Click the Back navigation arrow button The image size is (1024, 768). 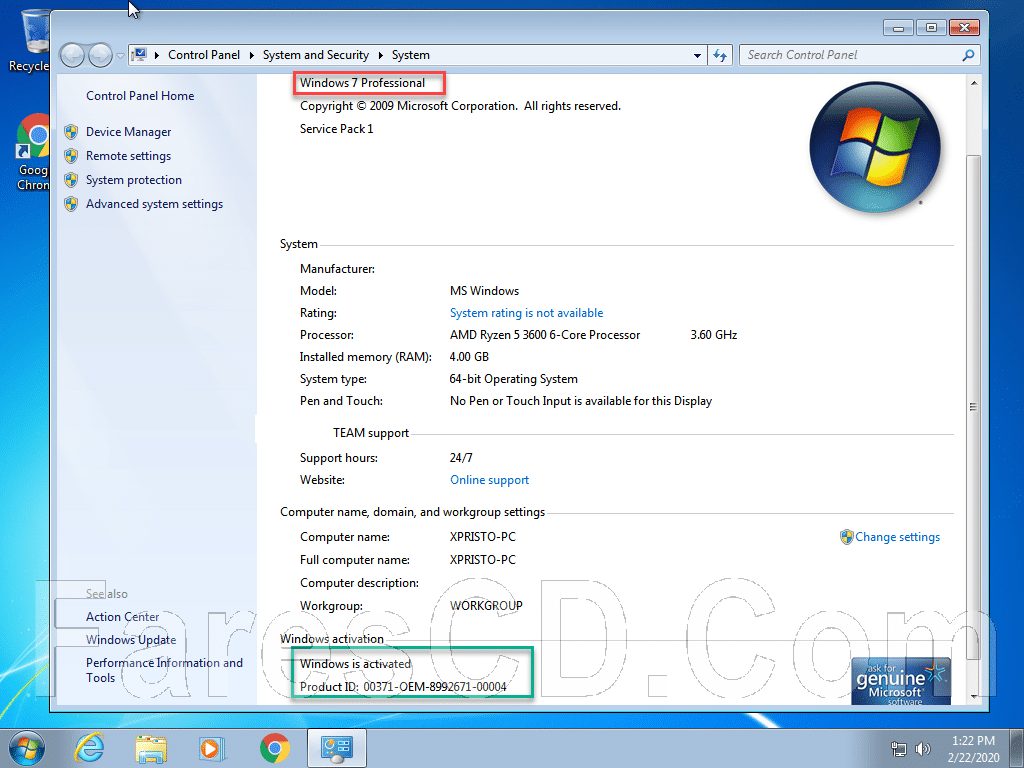point(72,56)
